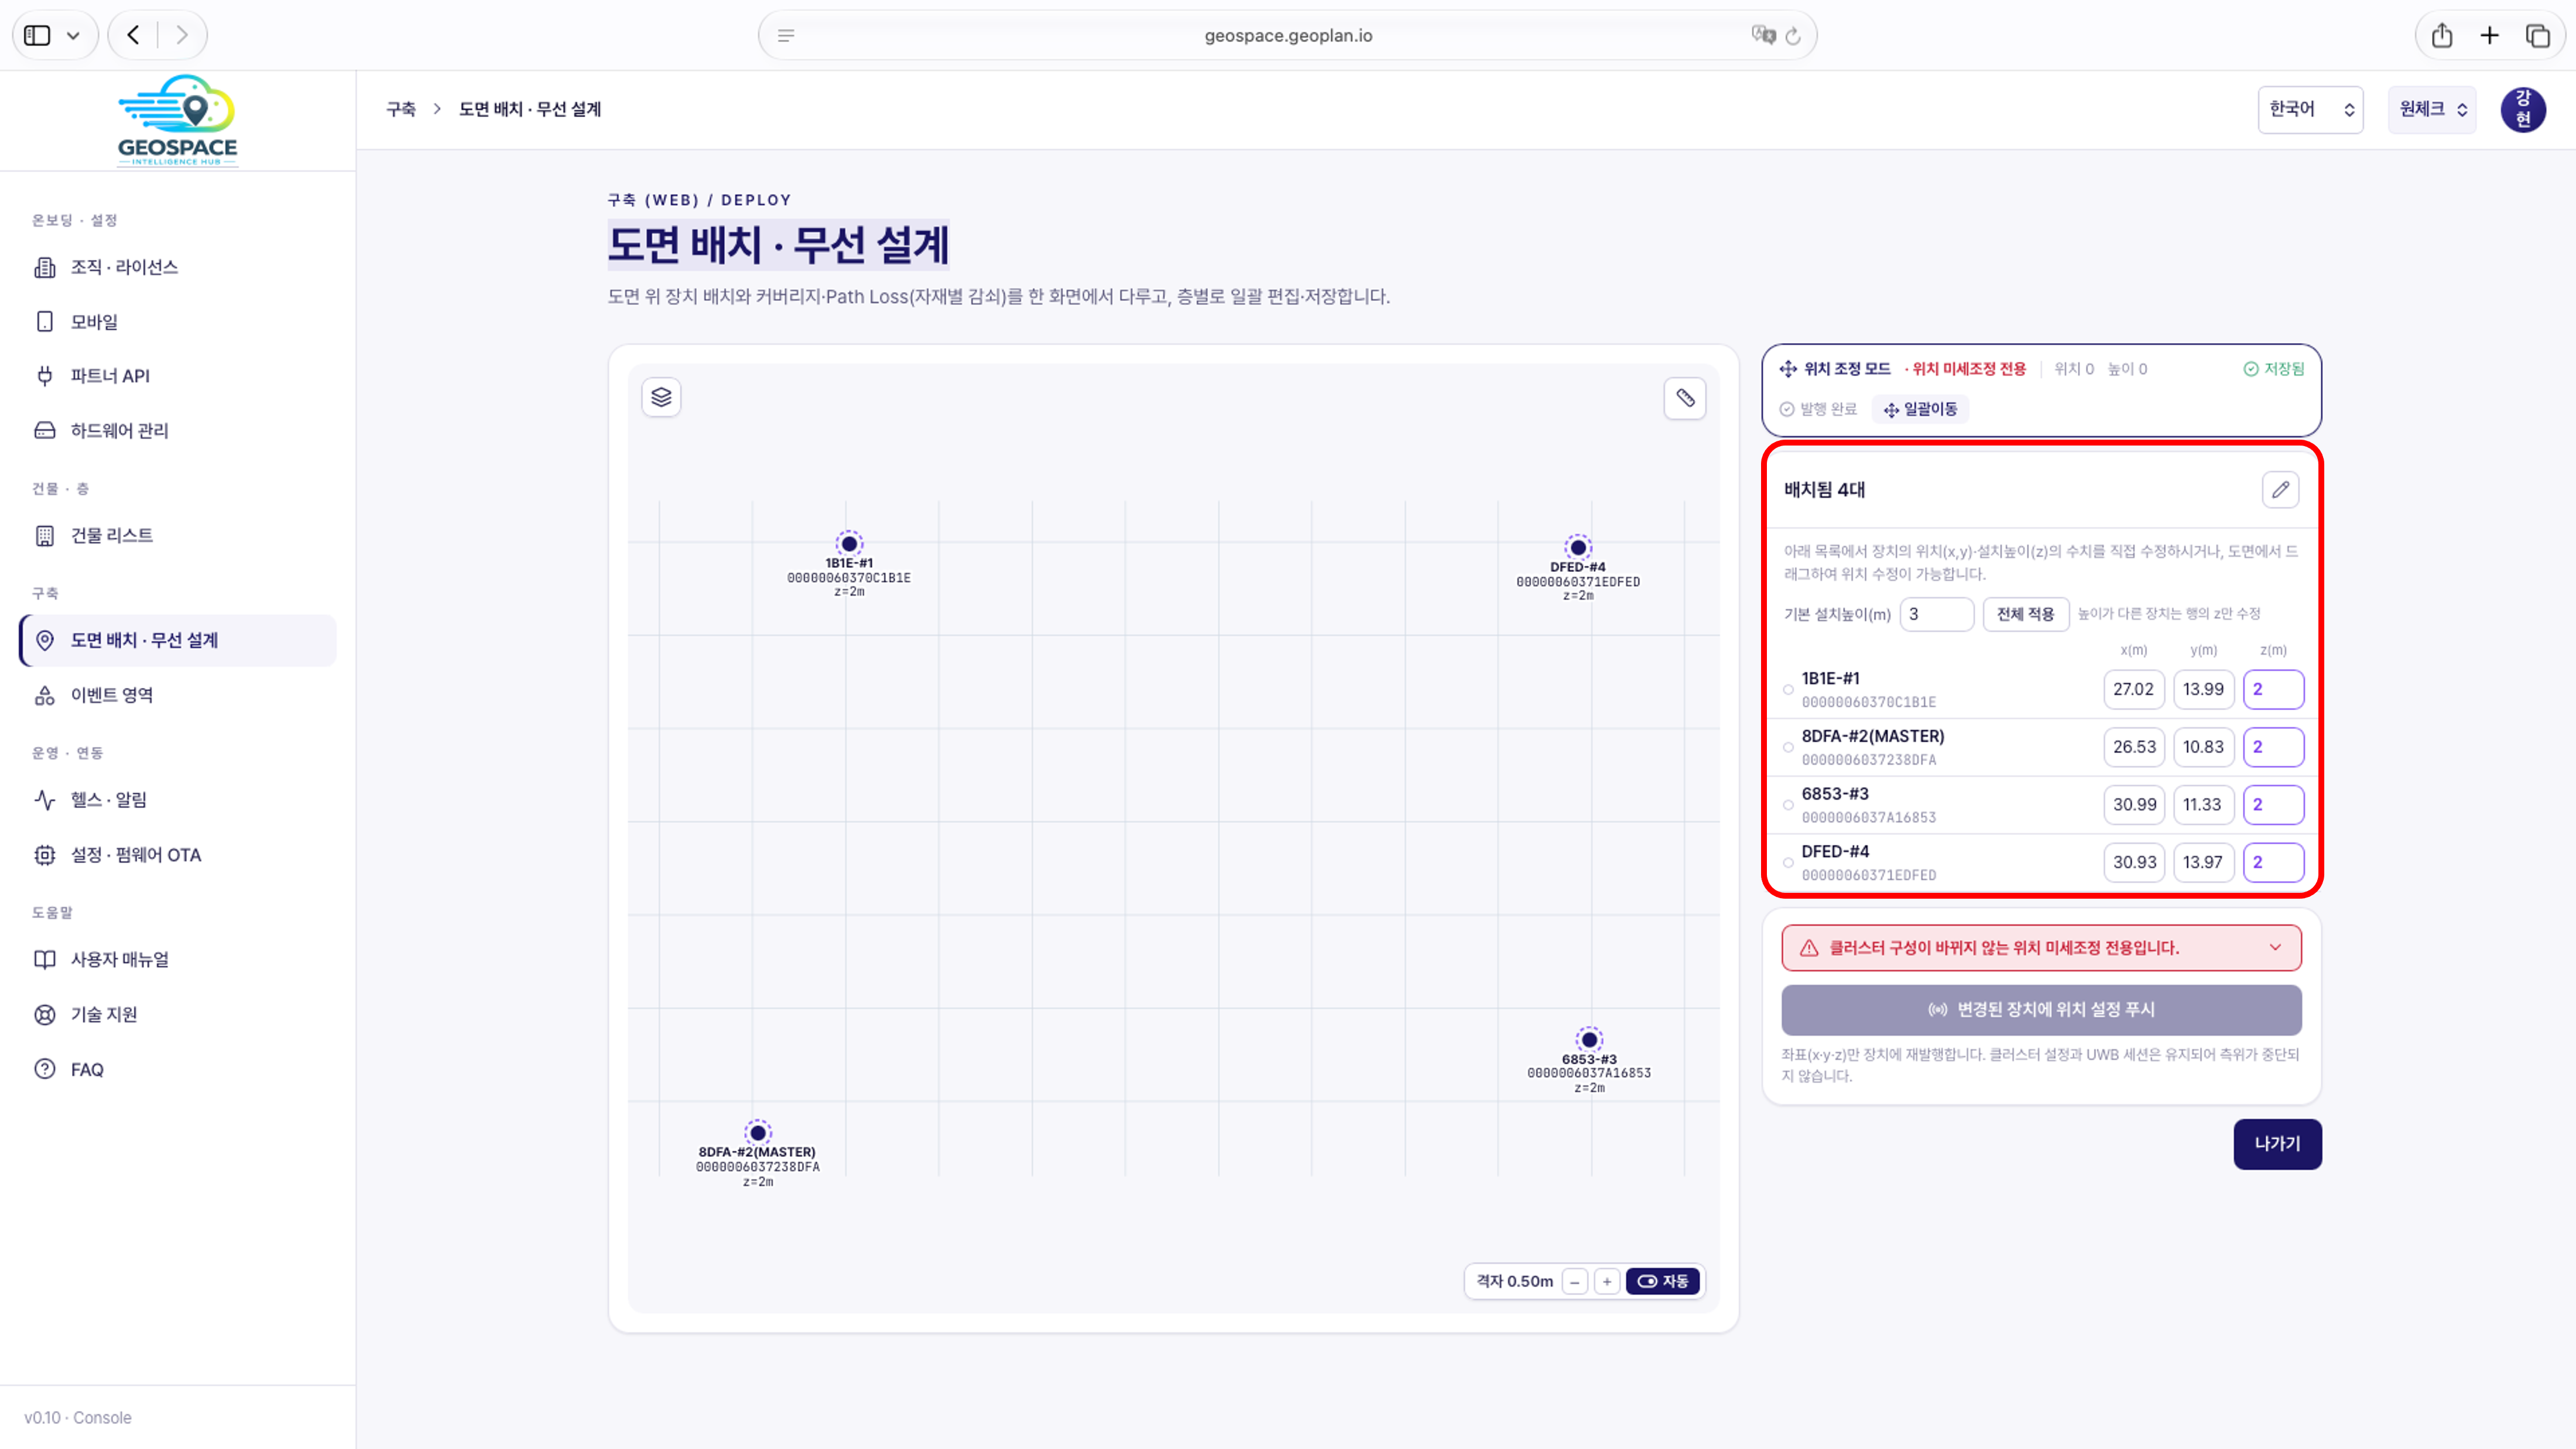Viewport: 2576px width, 1449px height.
Task: Expand the red cluster warning banner
Action: click(2041, 948)
